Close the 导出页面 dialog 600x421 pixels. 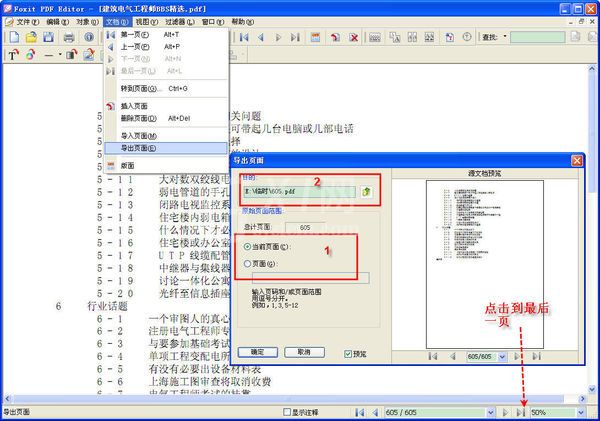[577, 160]
